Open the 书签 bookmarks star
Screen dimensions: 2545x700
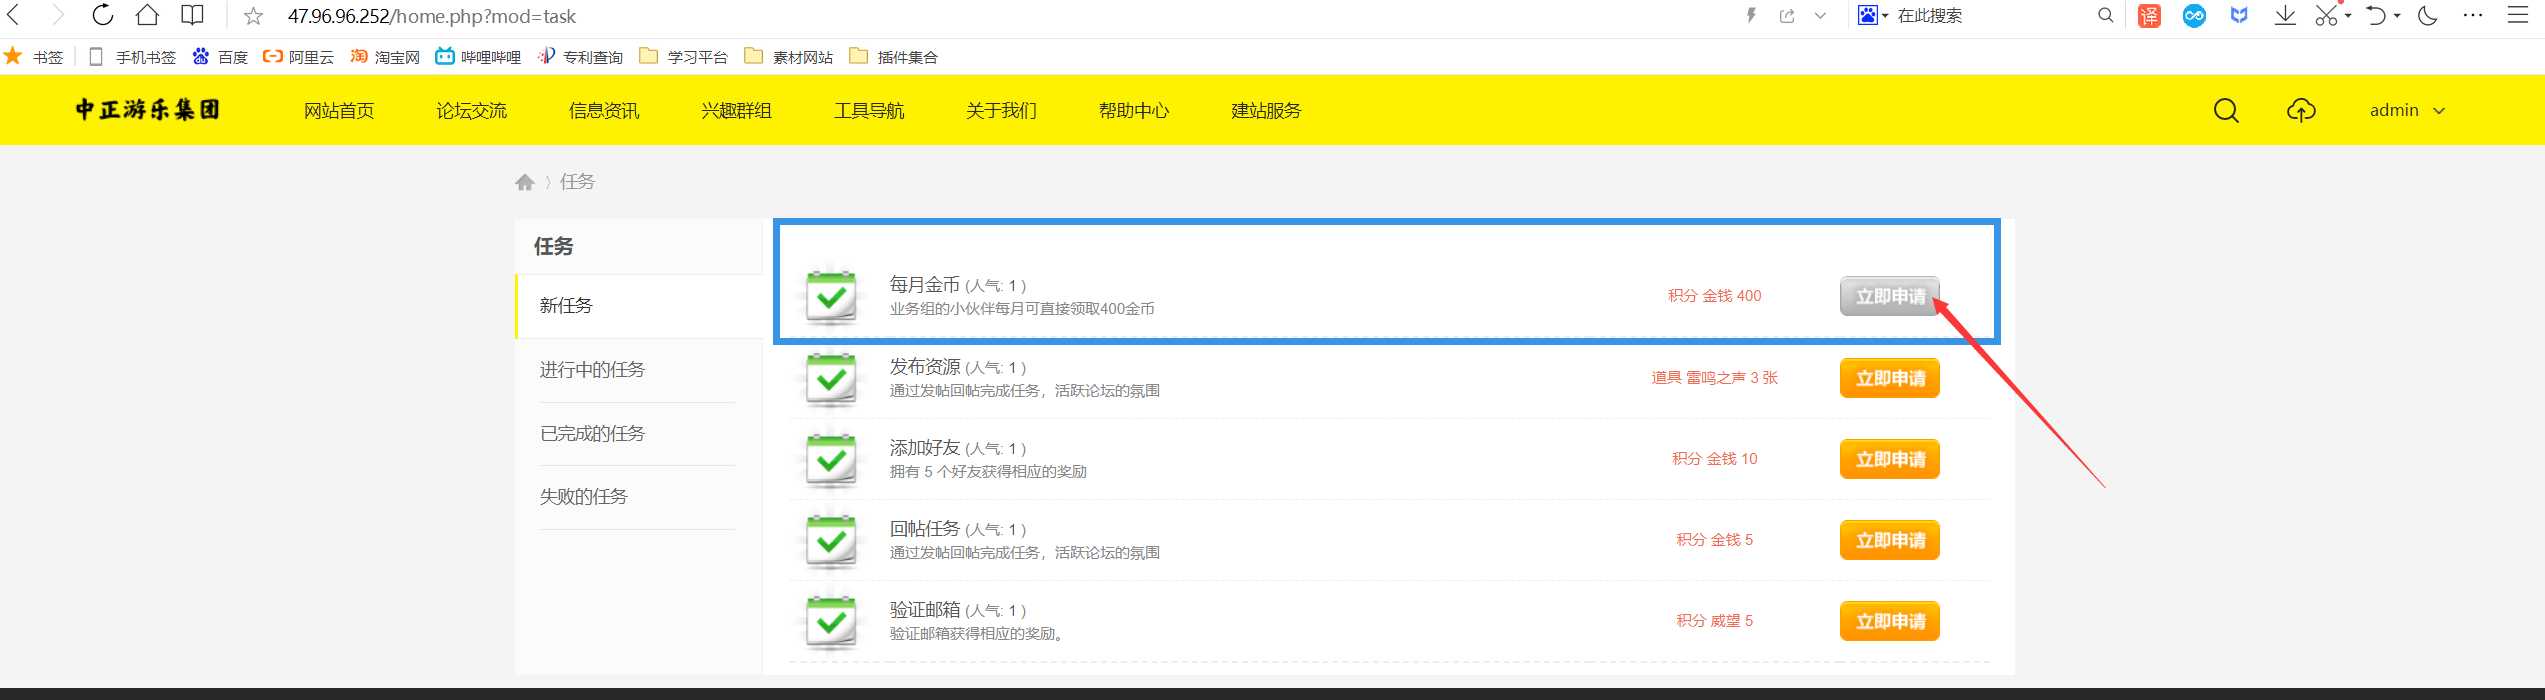33,57
